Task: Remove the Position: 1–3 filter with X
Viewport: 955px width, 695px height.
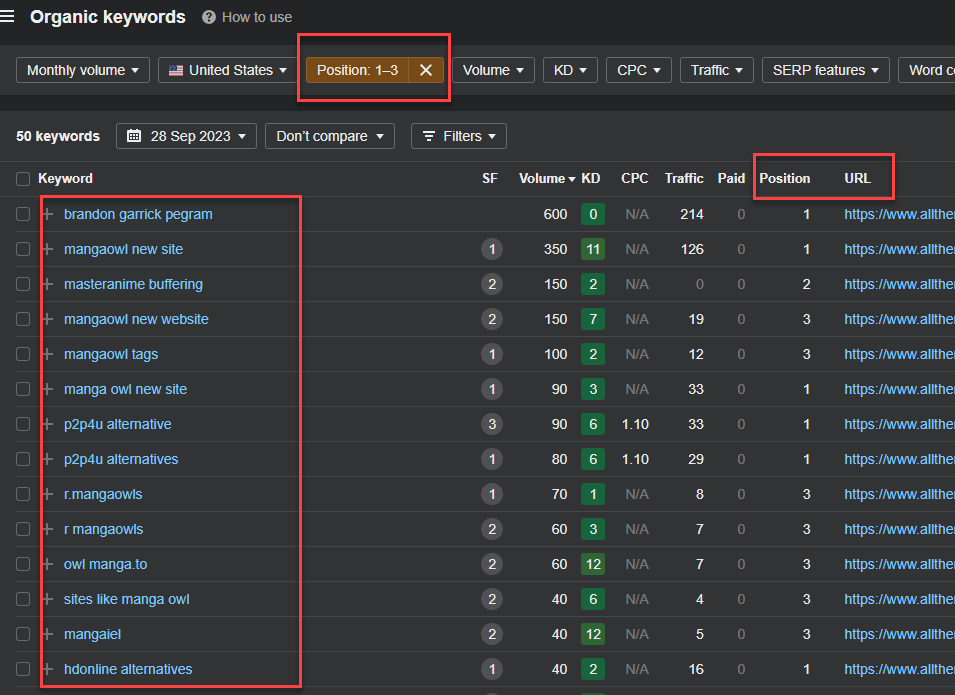Action: tap(426, 70)
